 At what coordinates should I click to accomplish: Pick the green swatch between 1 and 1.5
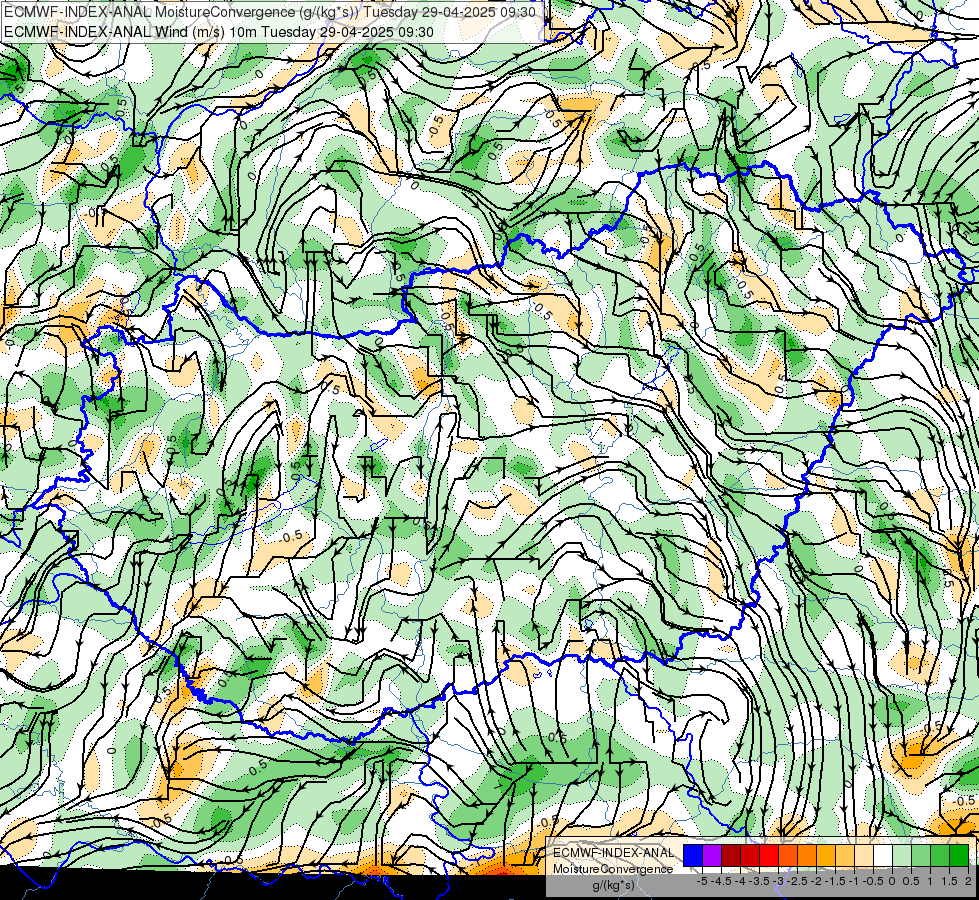940,855
